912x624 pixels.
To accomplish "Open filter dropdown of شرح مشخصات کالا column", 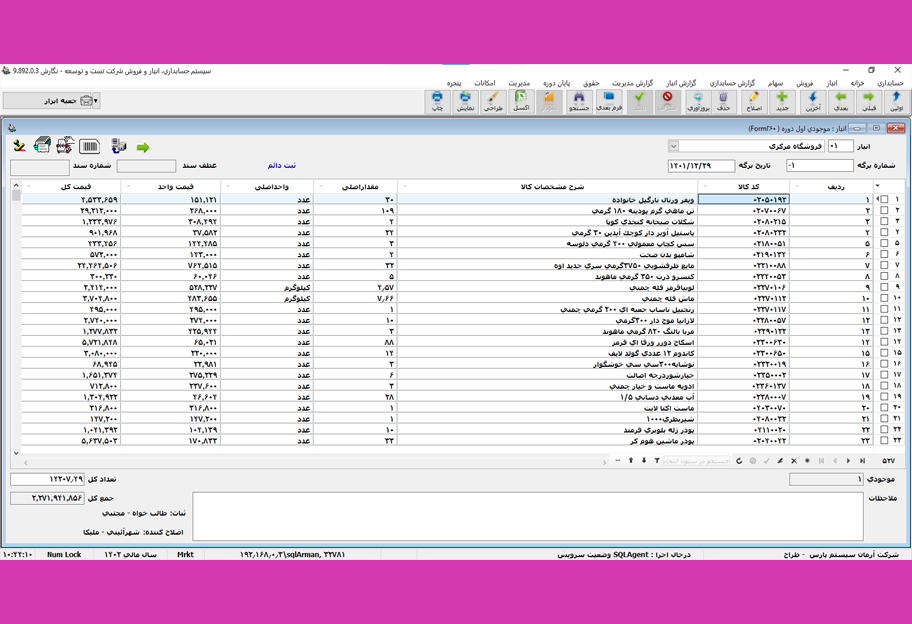I will click(x=405, y=187).
